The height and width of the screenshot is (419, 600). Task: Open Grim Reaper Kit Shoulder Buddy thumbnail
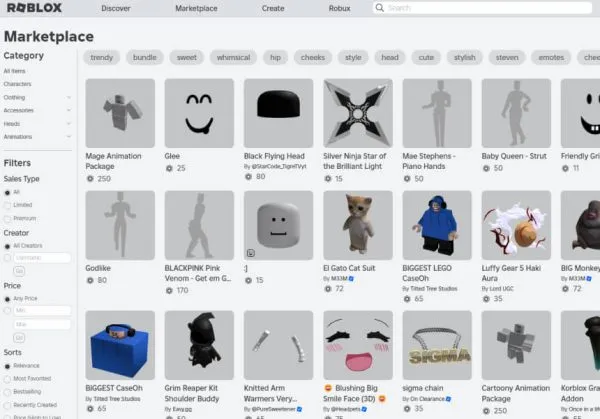pyautogui.click(x=199, y=345)
